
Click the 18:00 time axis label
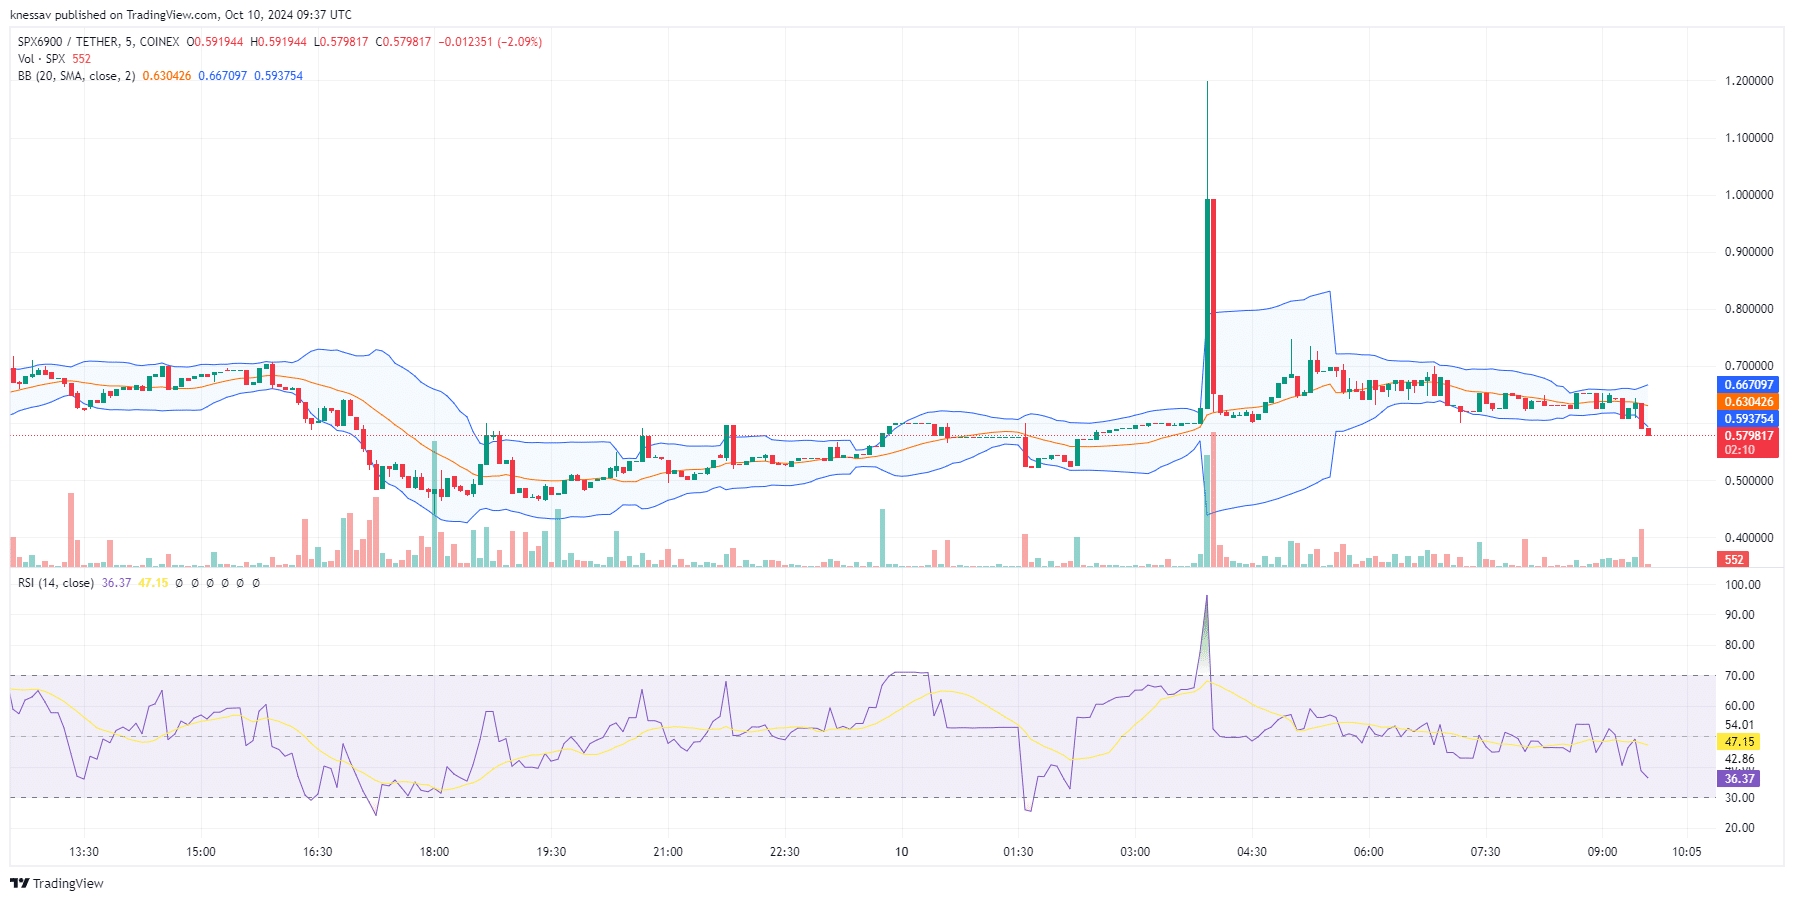point(434,852)
